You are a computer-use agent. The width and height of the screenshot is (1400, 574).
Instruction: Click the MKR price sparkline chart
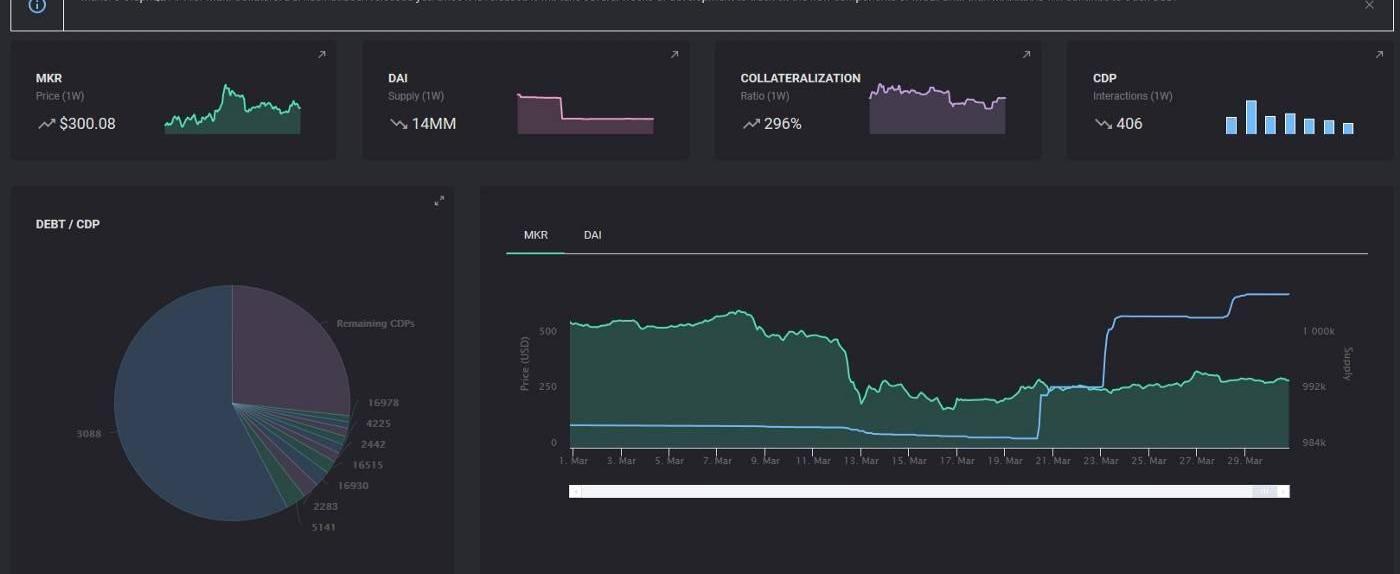(x=232, y=110)
